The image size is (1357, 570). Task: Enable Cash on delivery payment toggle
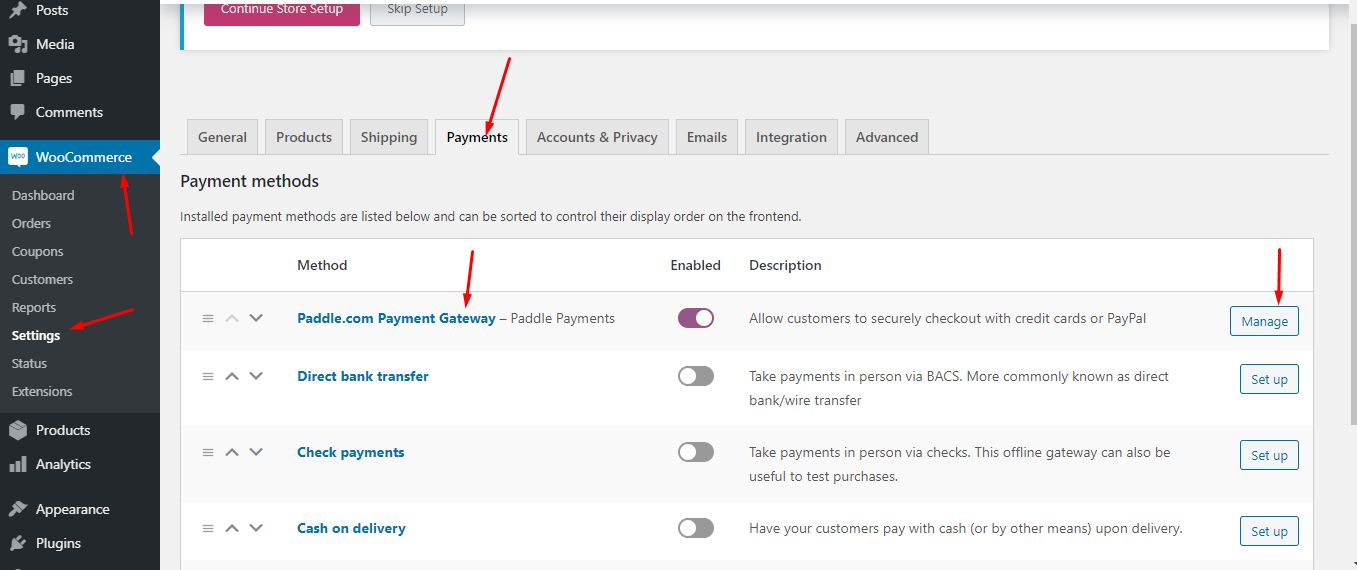696,528
